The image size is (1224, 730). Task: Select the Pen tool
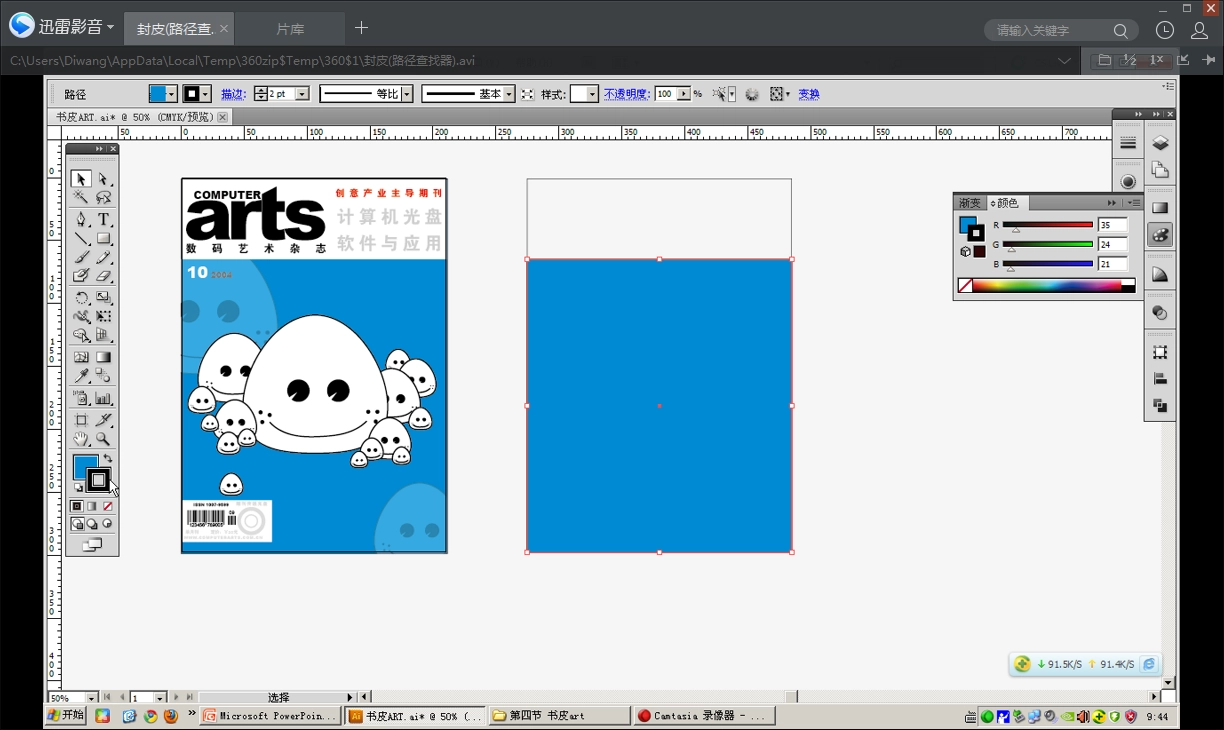pyautogui.click(x=81, y=219)
